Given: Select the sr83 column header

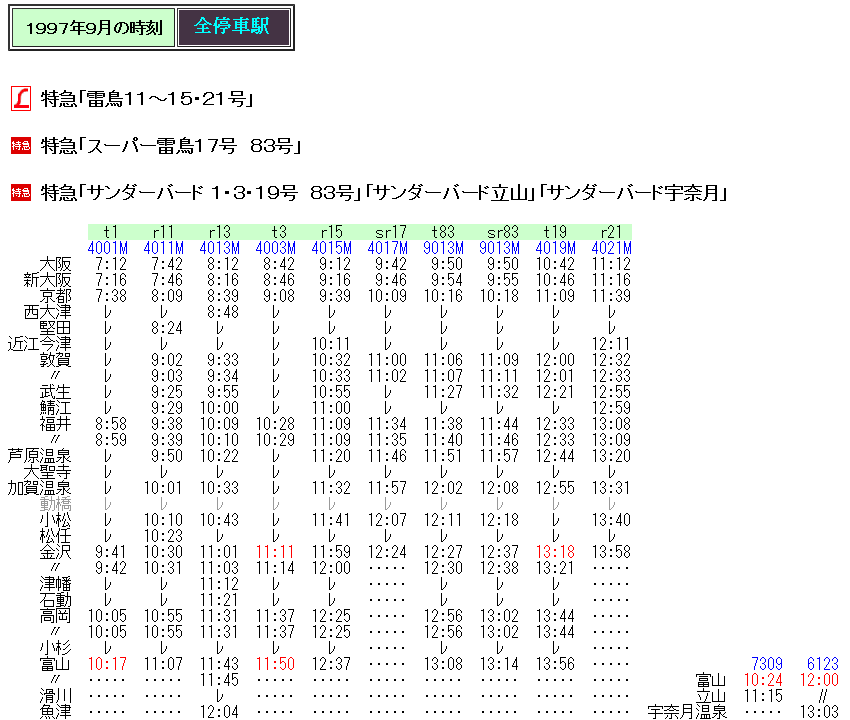Looking at the screenshot, I should tap(503, 232).
